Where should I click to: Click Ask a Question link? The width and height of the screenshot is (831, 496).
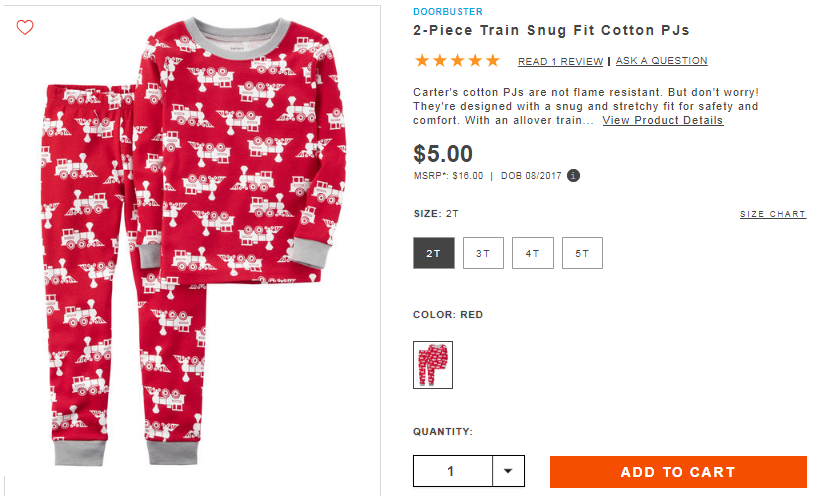[x=661, y=60]
